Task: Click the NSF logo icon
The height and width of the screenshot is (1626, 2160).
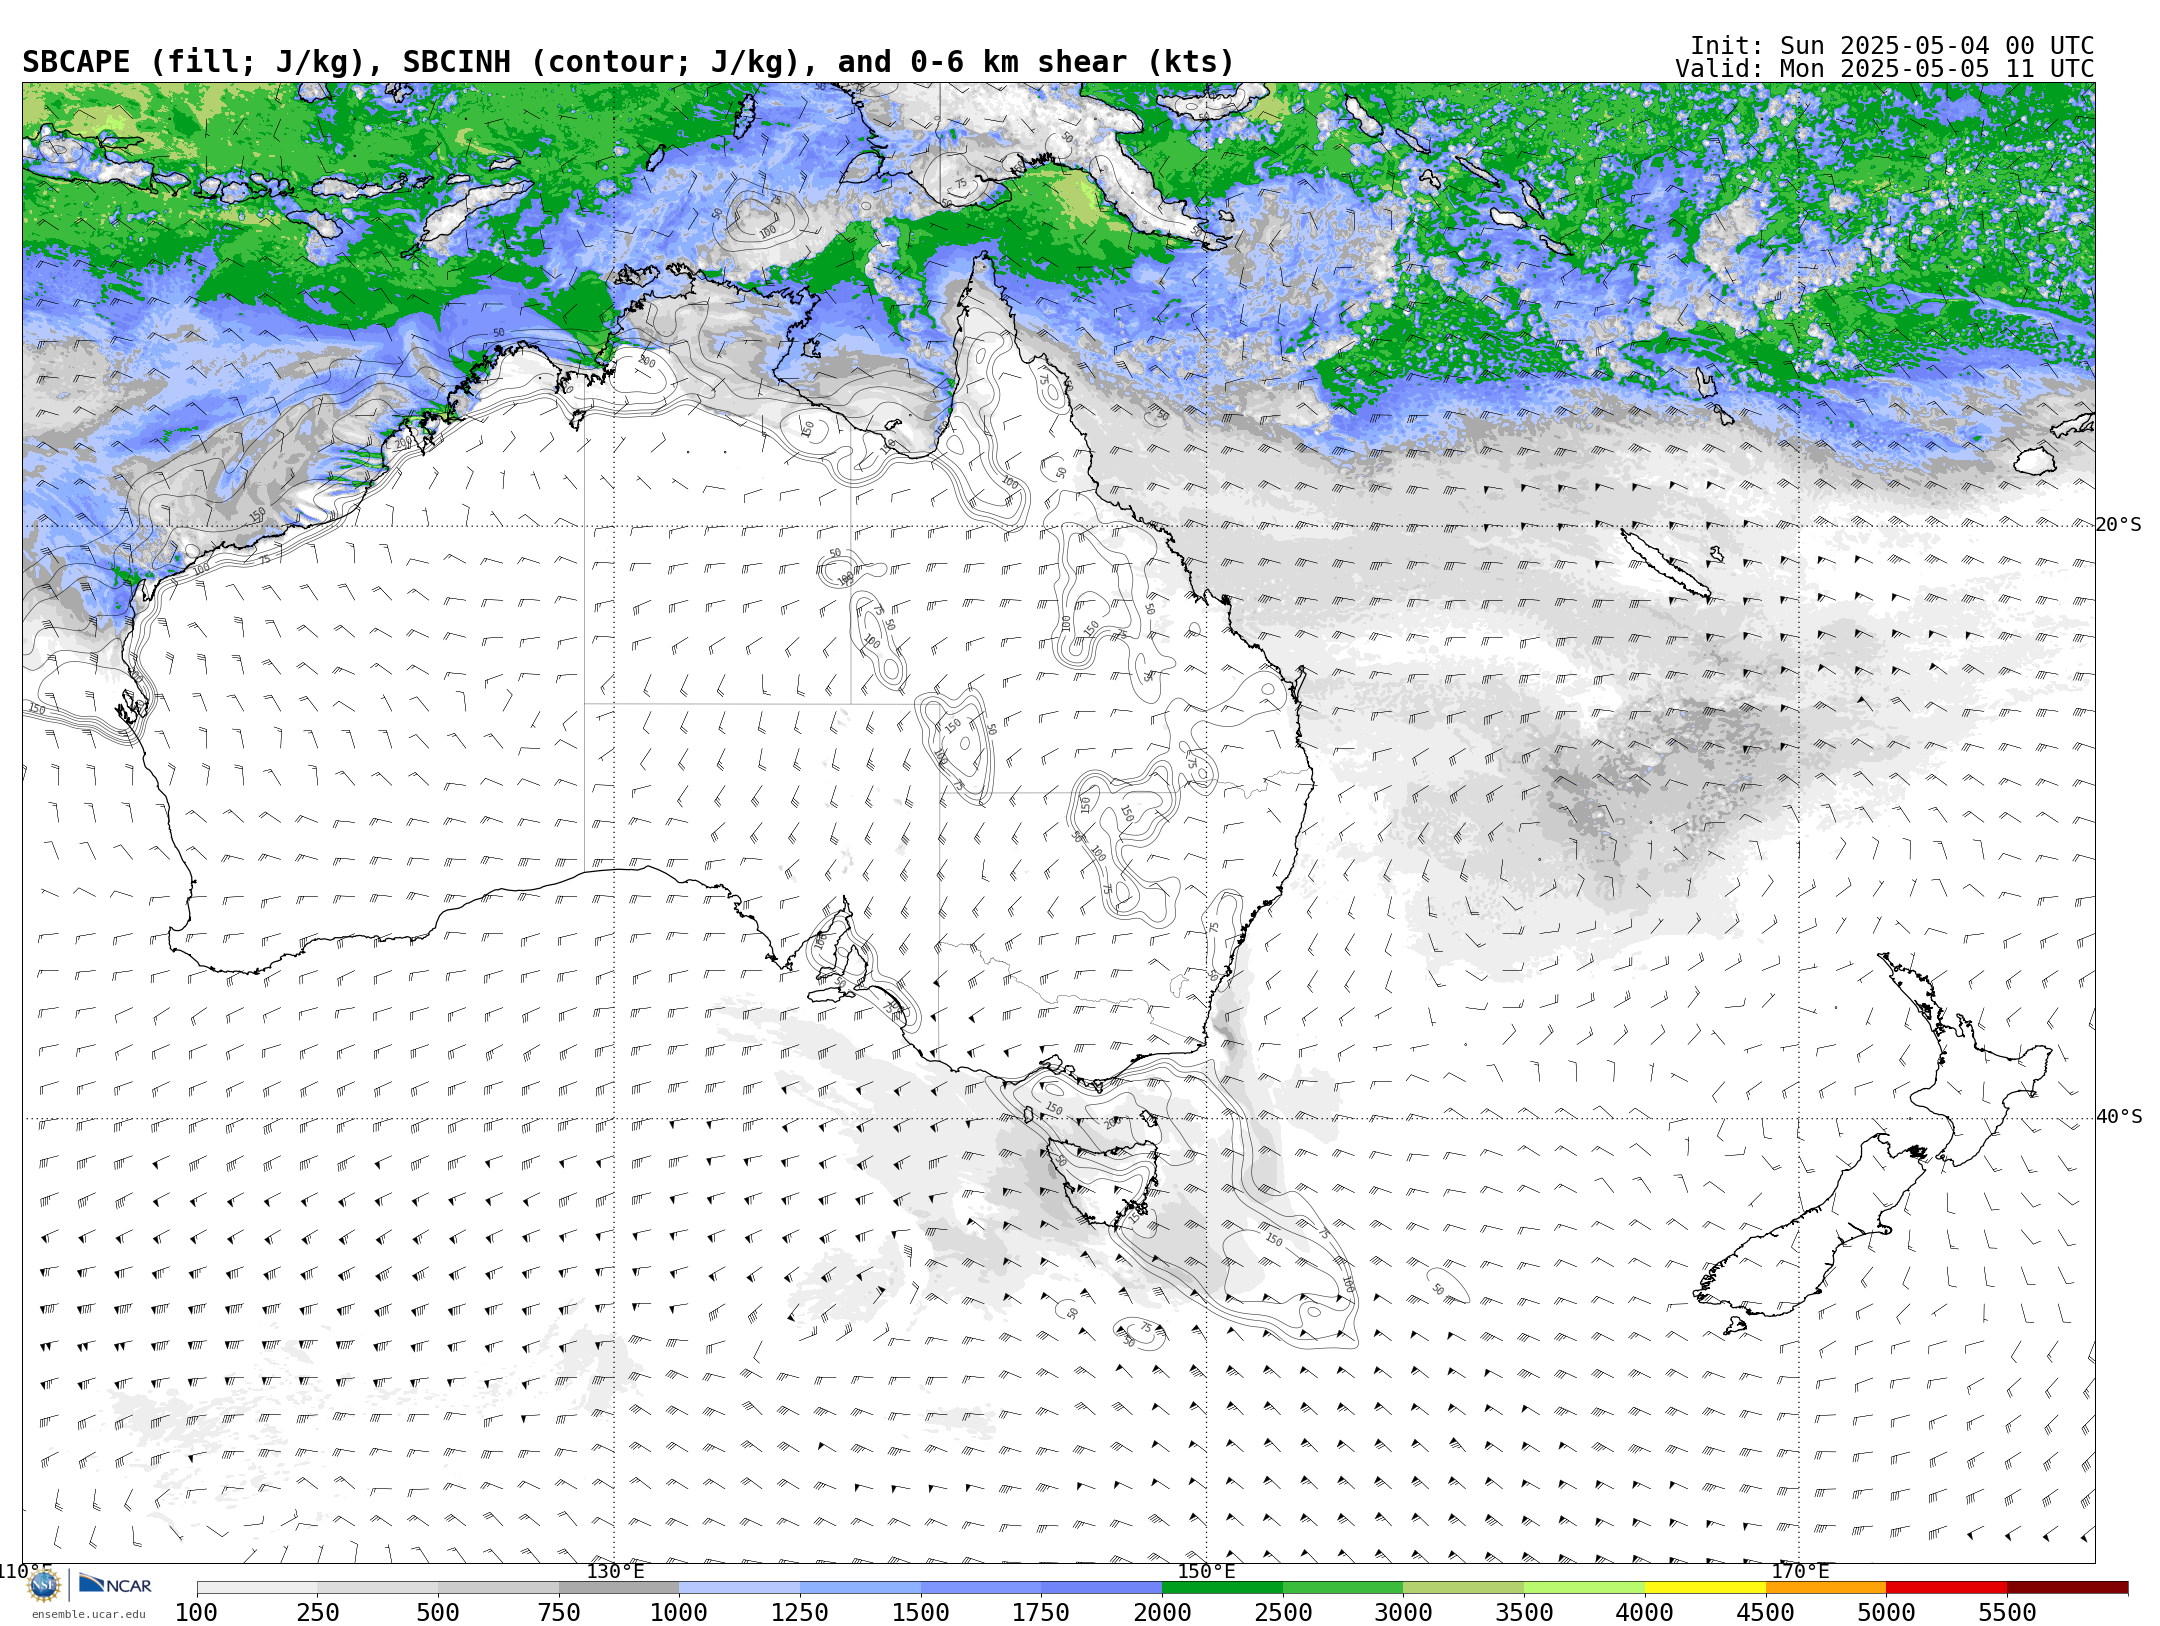Action: click(44, 1585)
